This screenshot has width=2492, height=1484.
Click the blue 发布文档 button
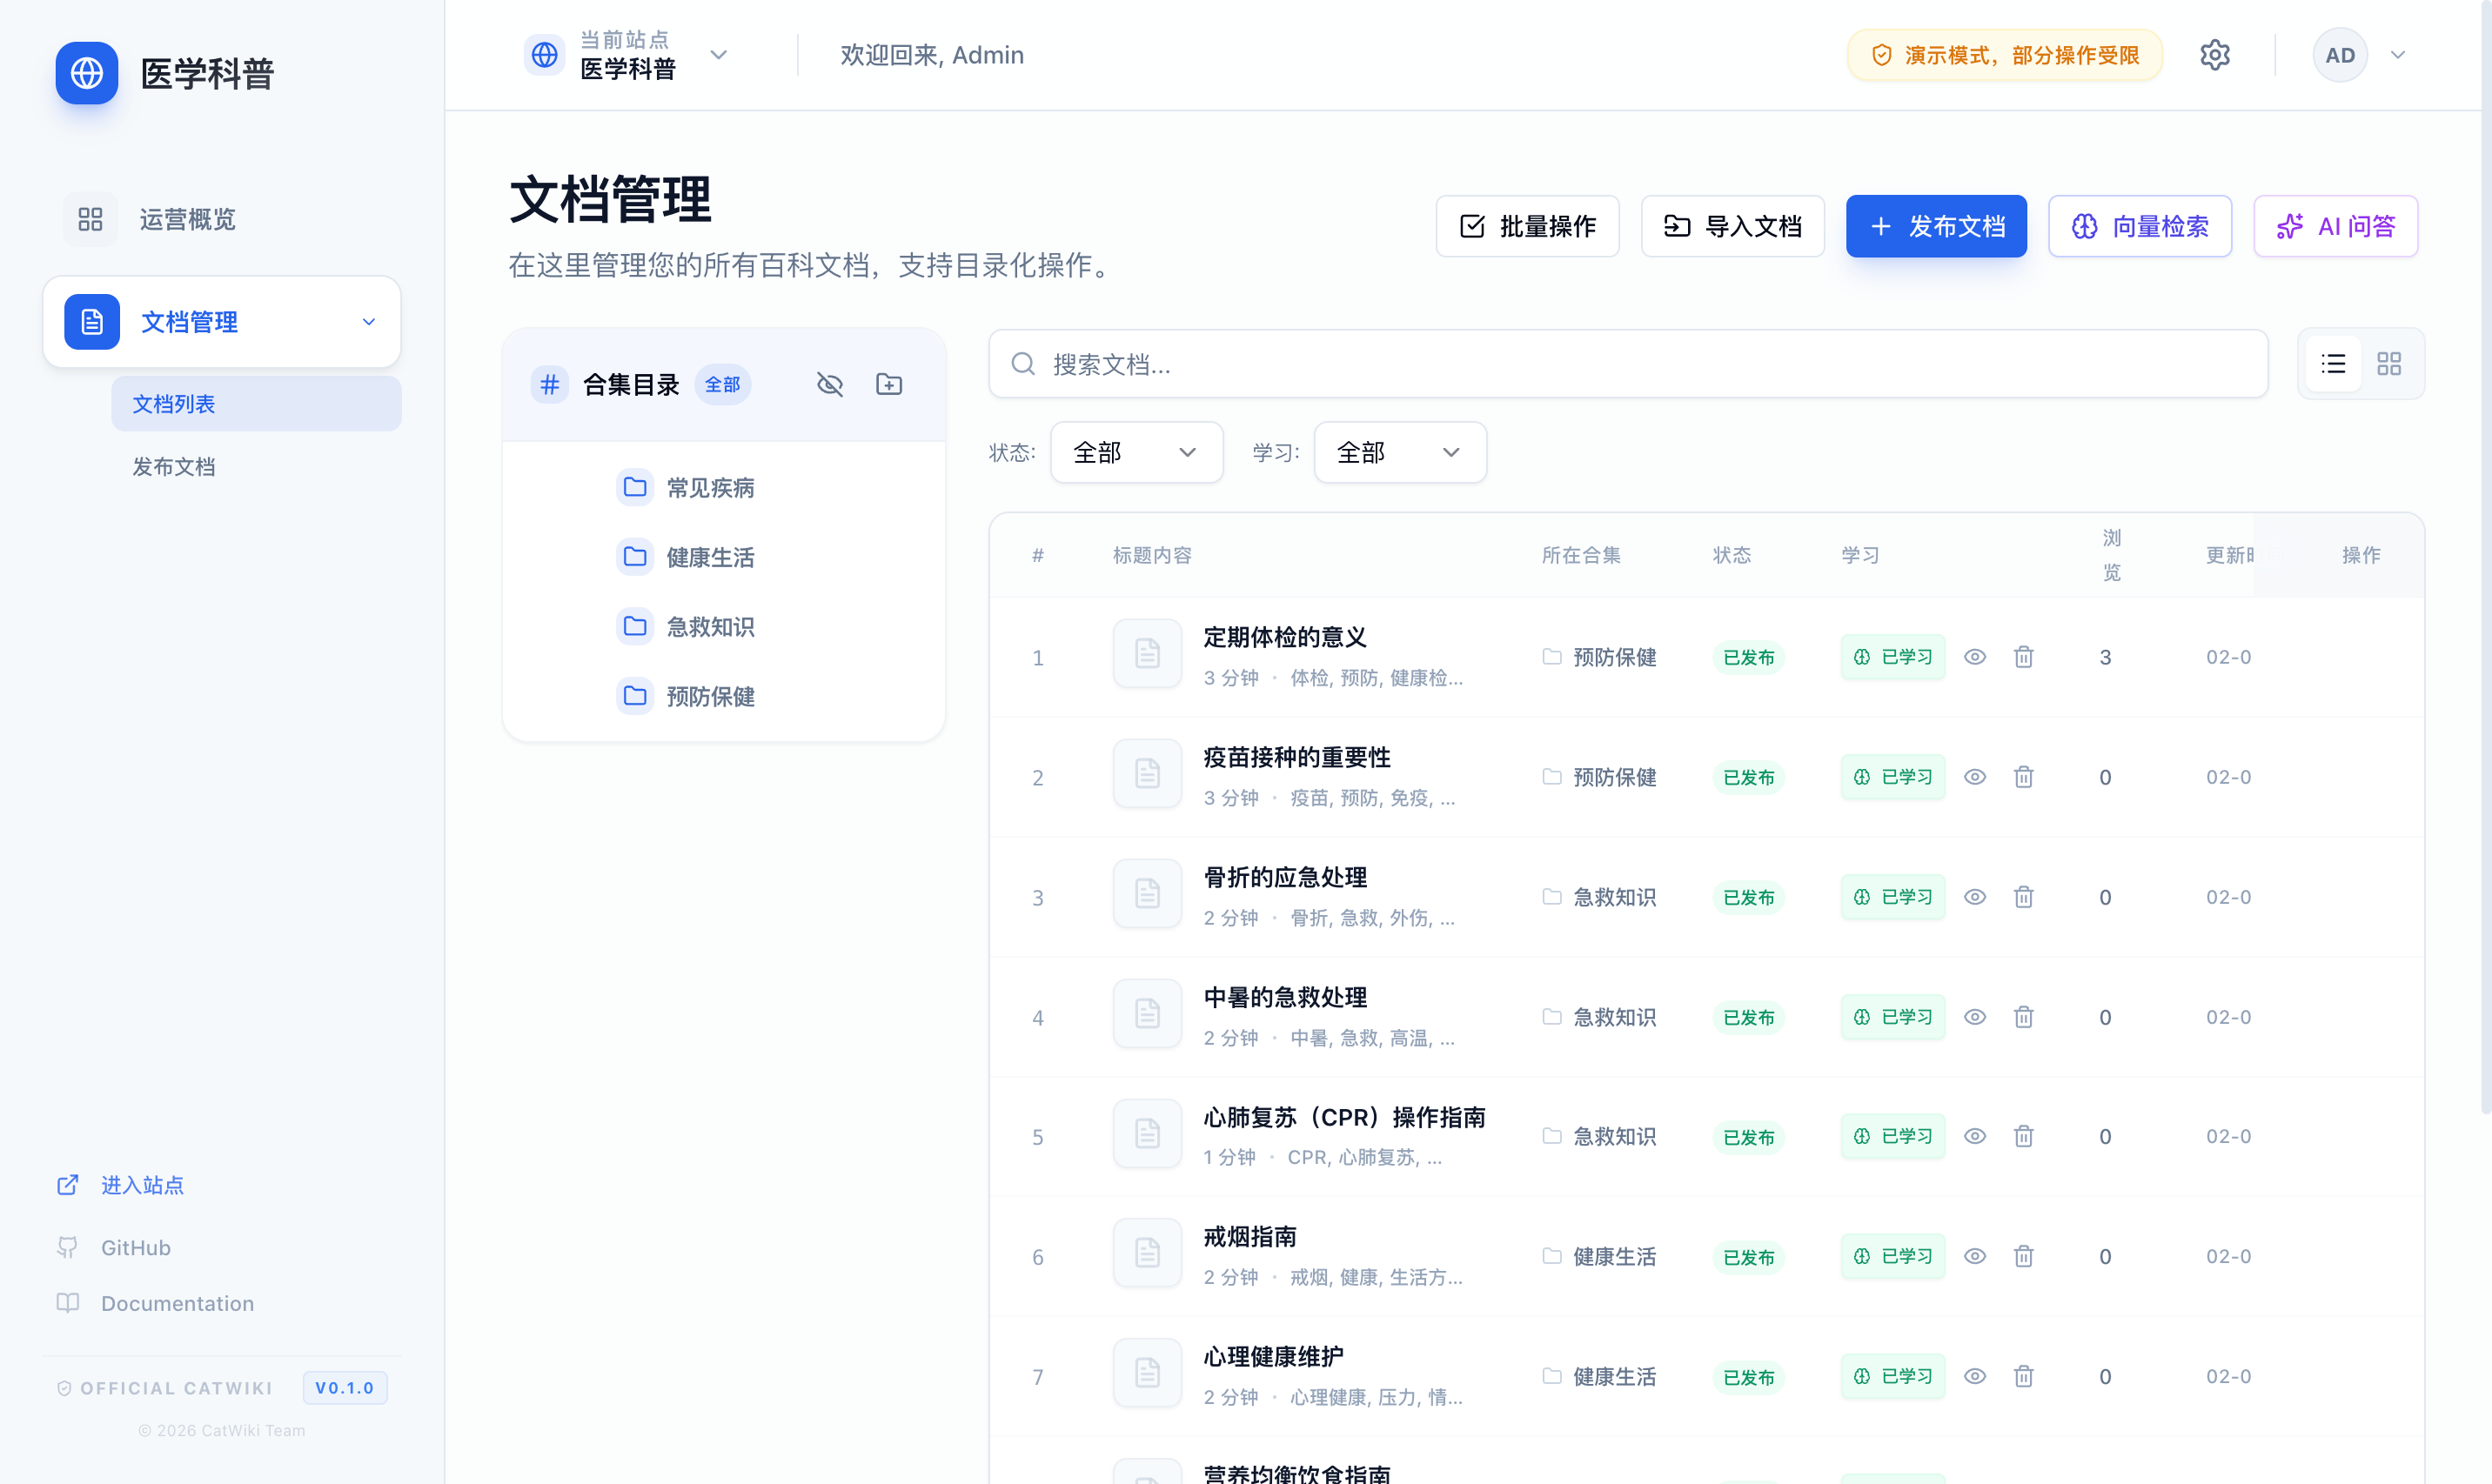pyautogui.click(x=1936, y=226)
